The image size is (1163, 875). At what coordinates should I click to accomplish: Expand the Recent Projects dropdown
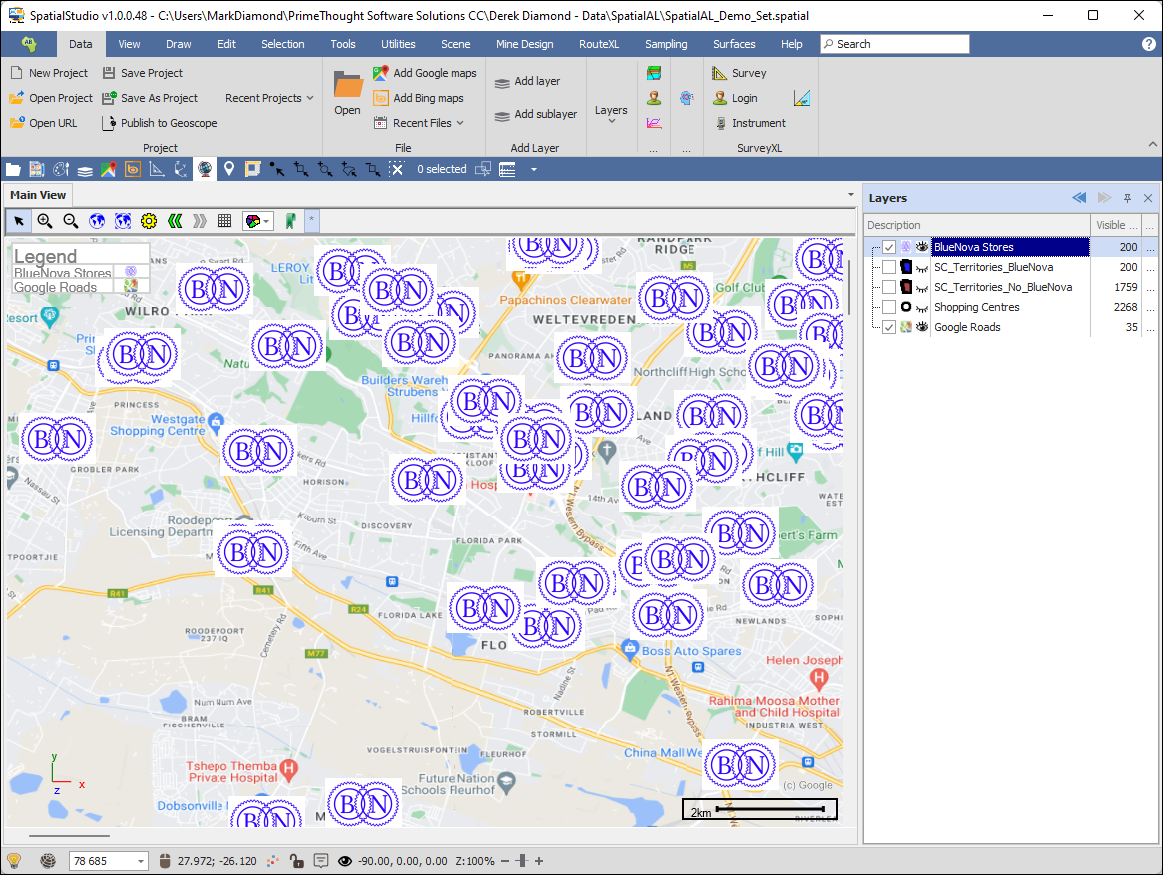269,98
